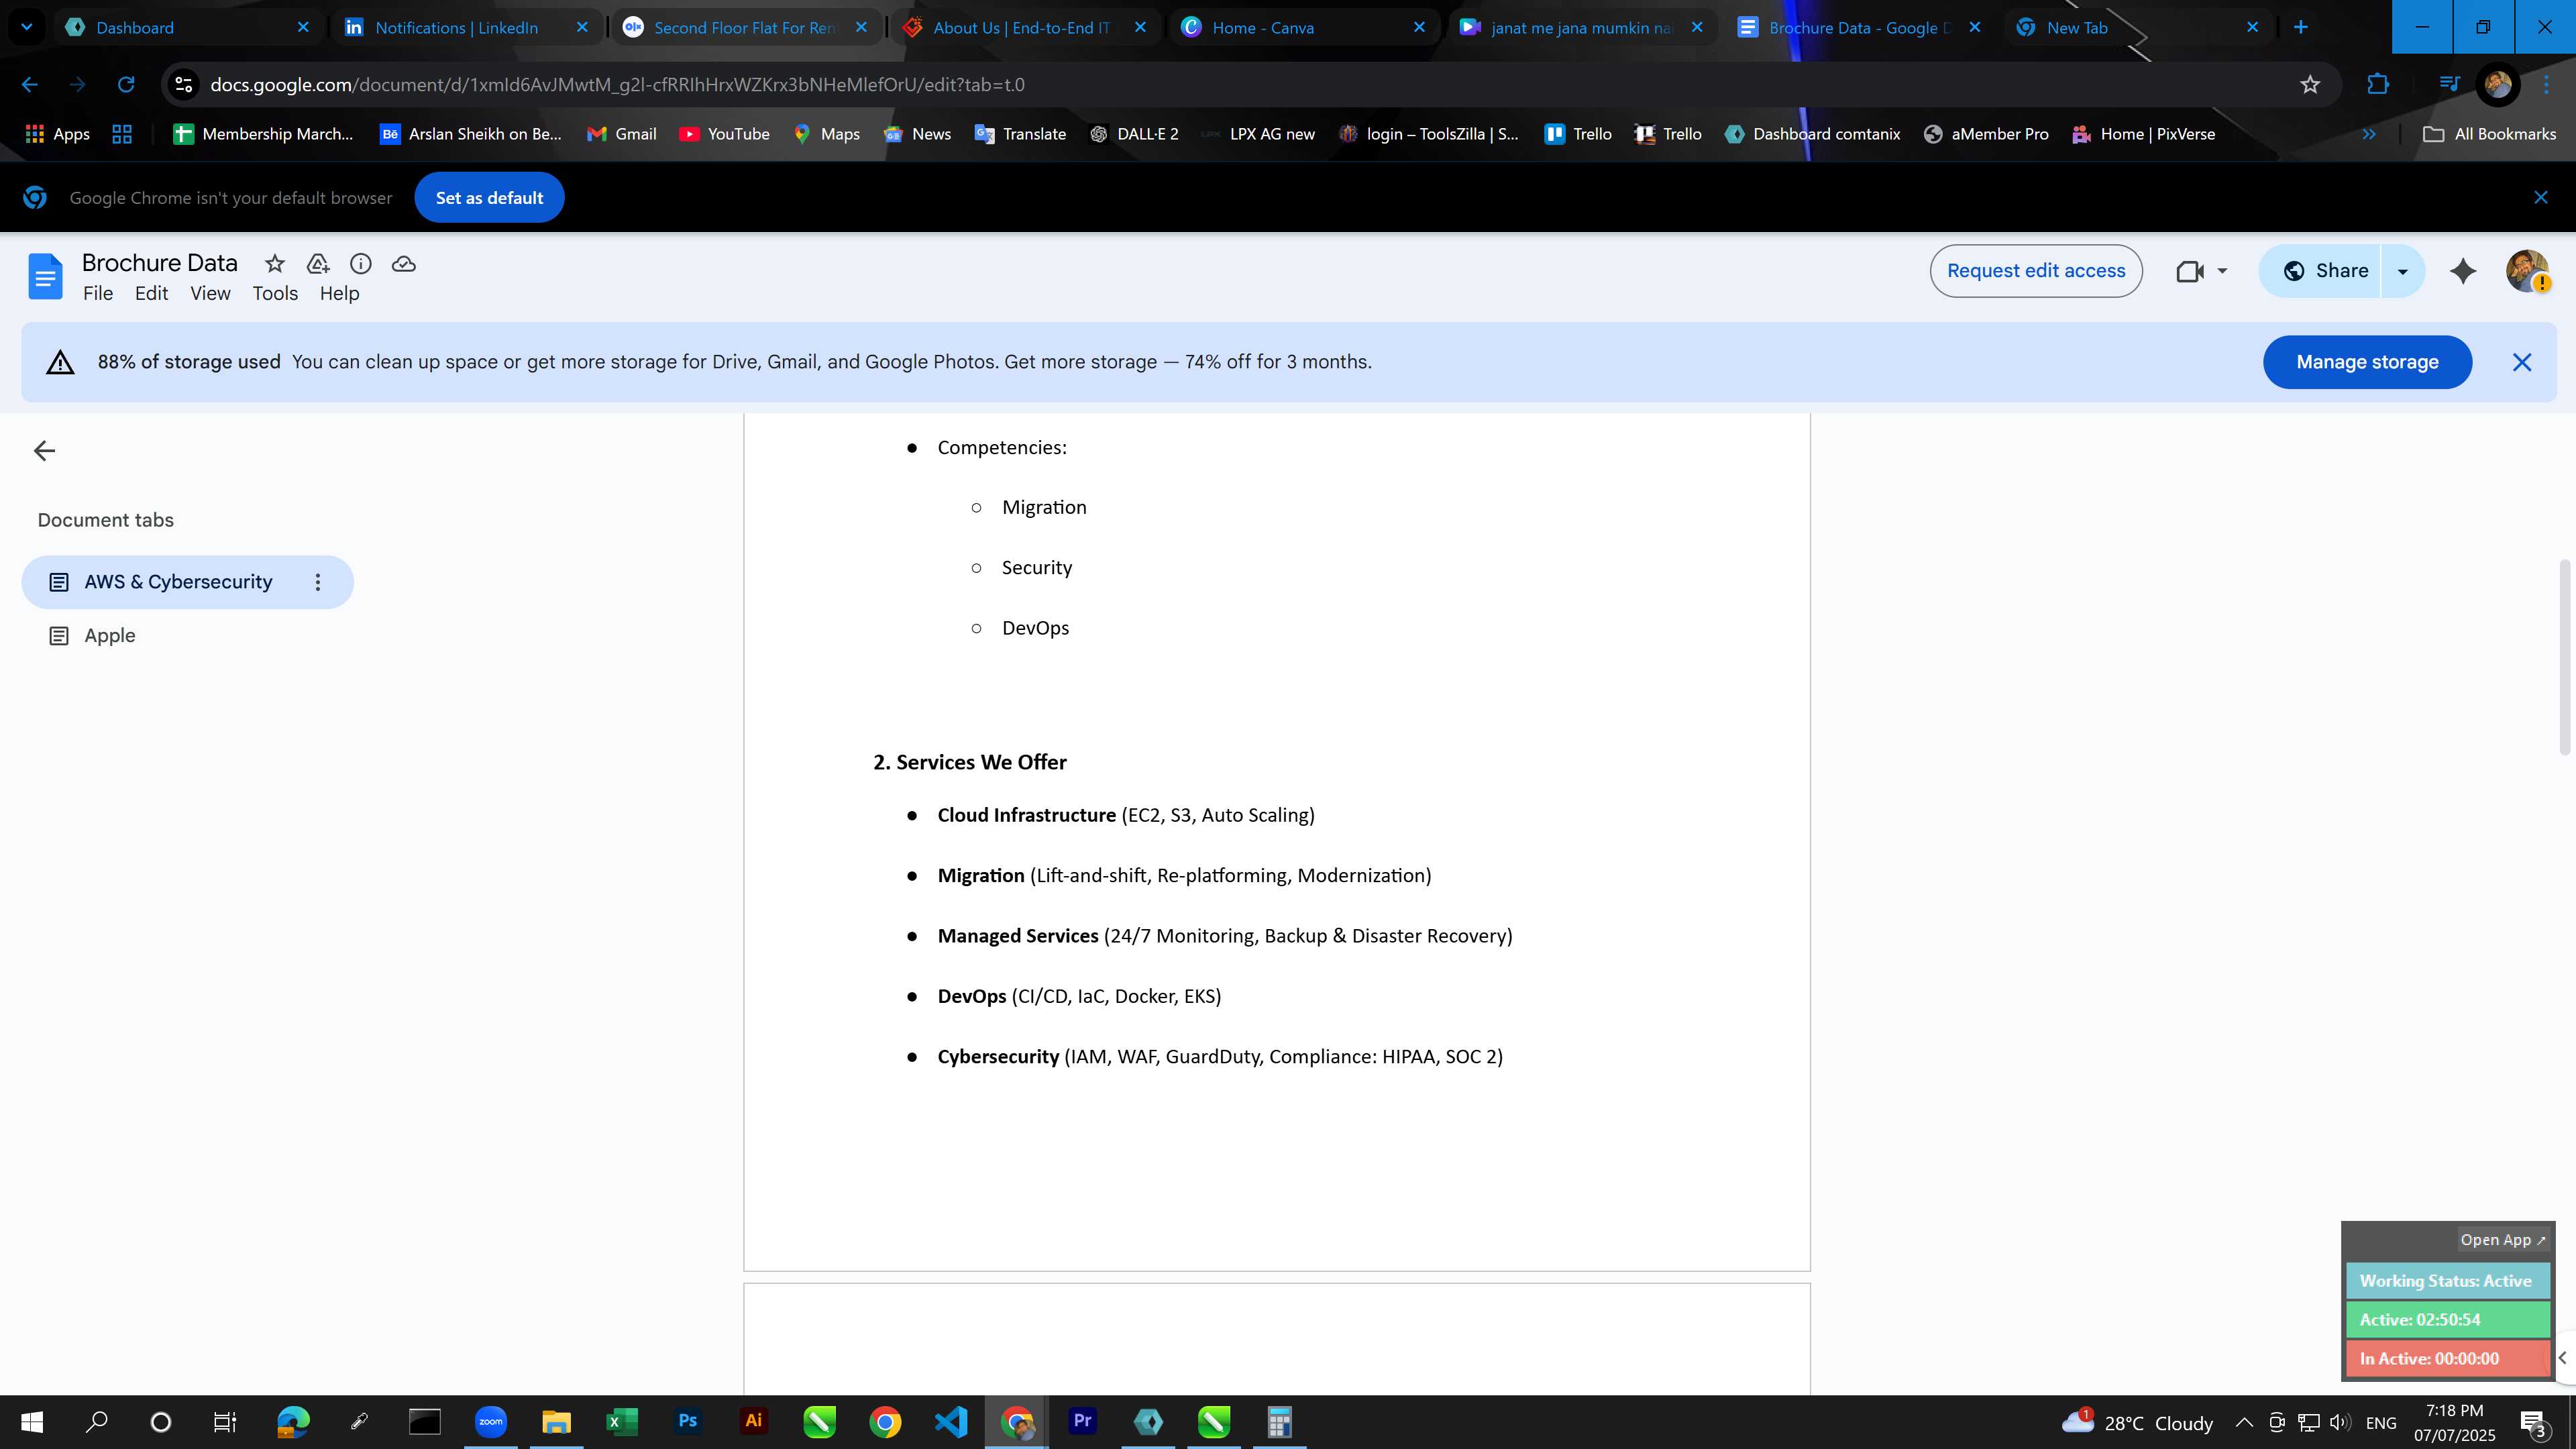Check the cloud save status icon
Viewport: 2576px width, 1449px height.
[x=404, y=264]
